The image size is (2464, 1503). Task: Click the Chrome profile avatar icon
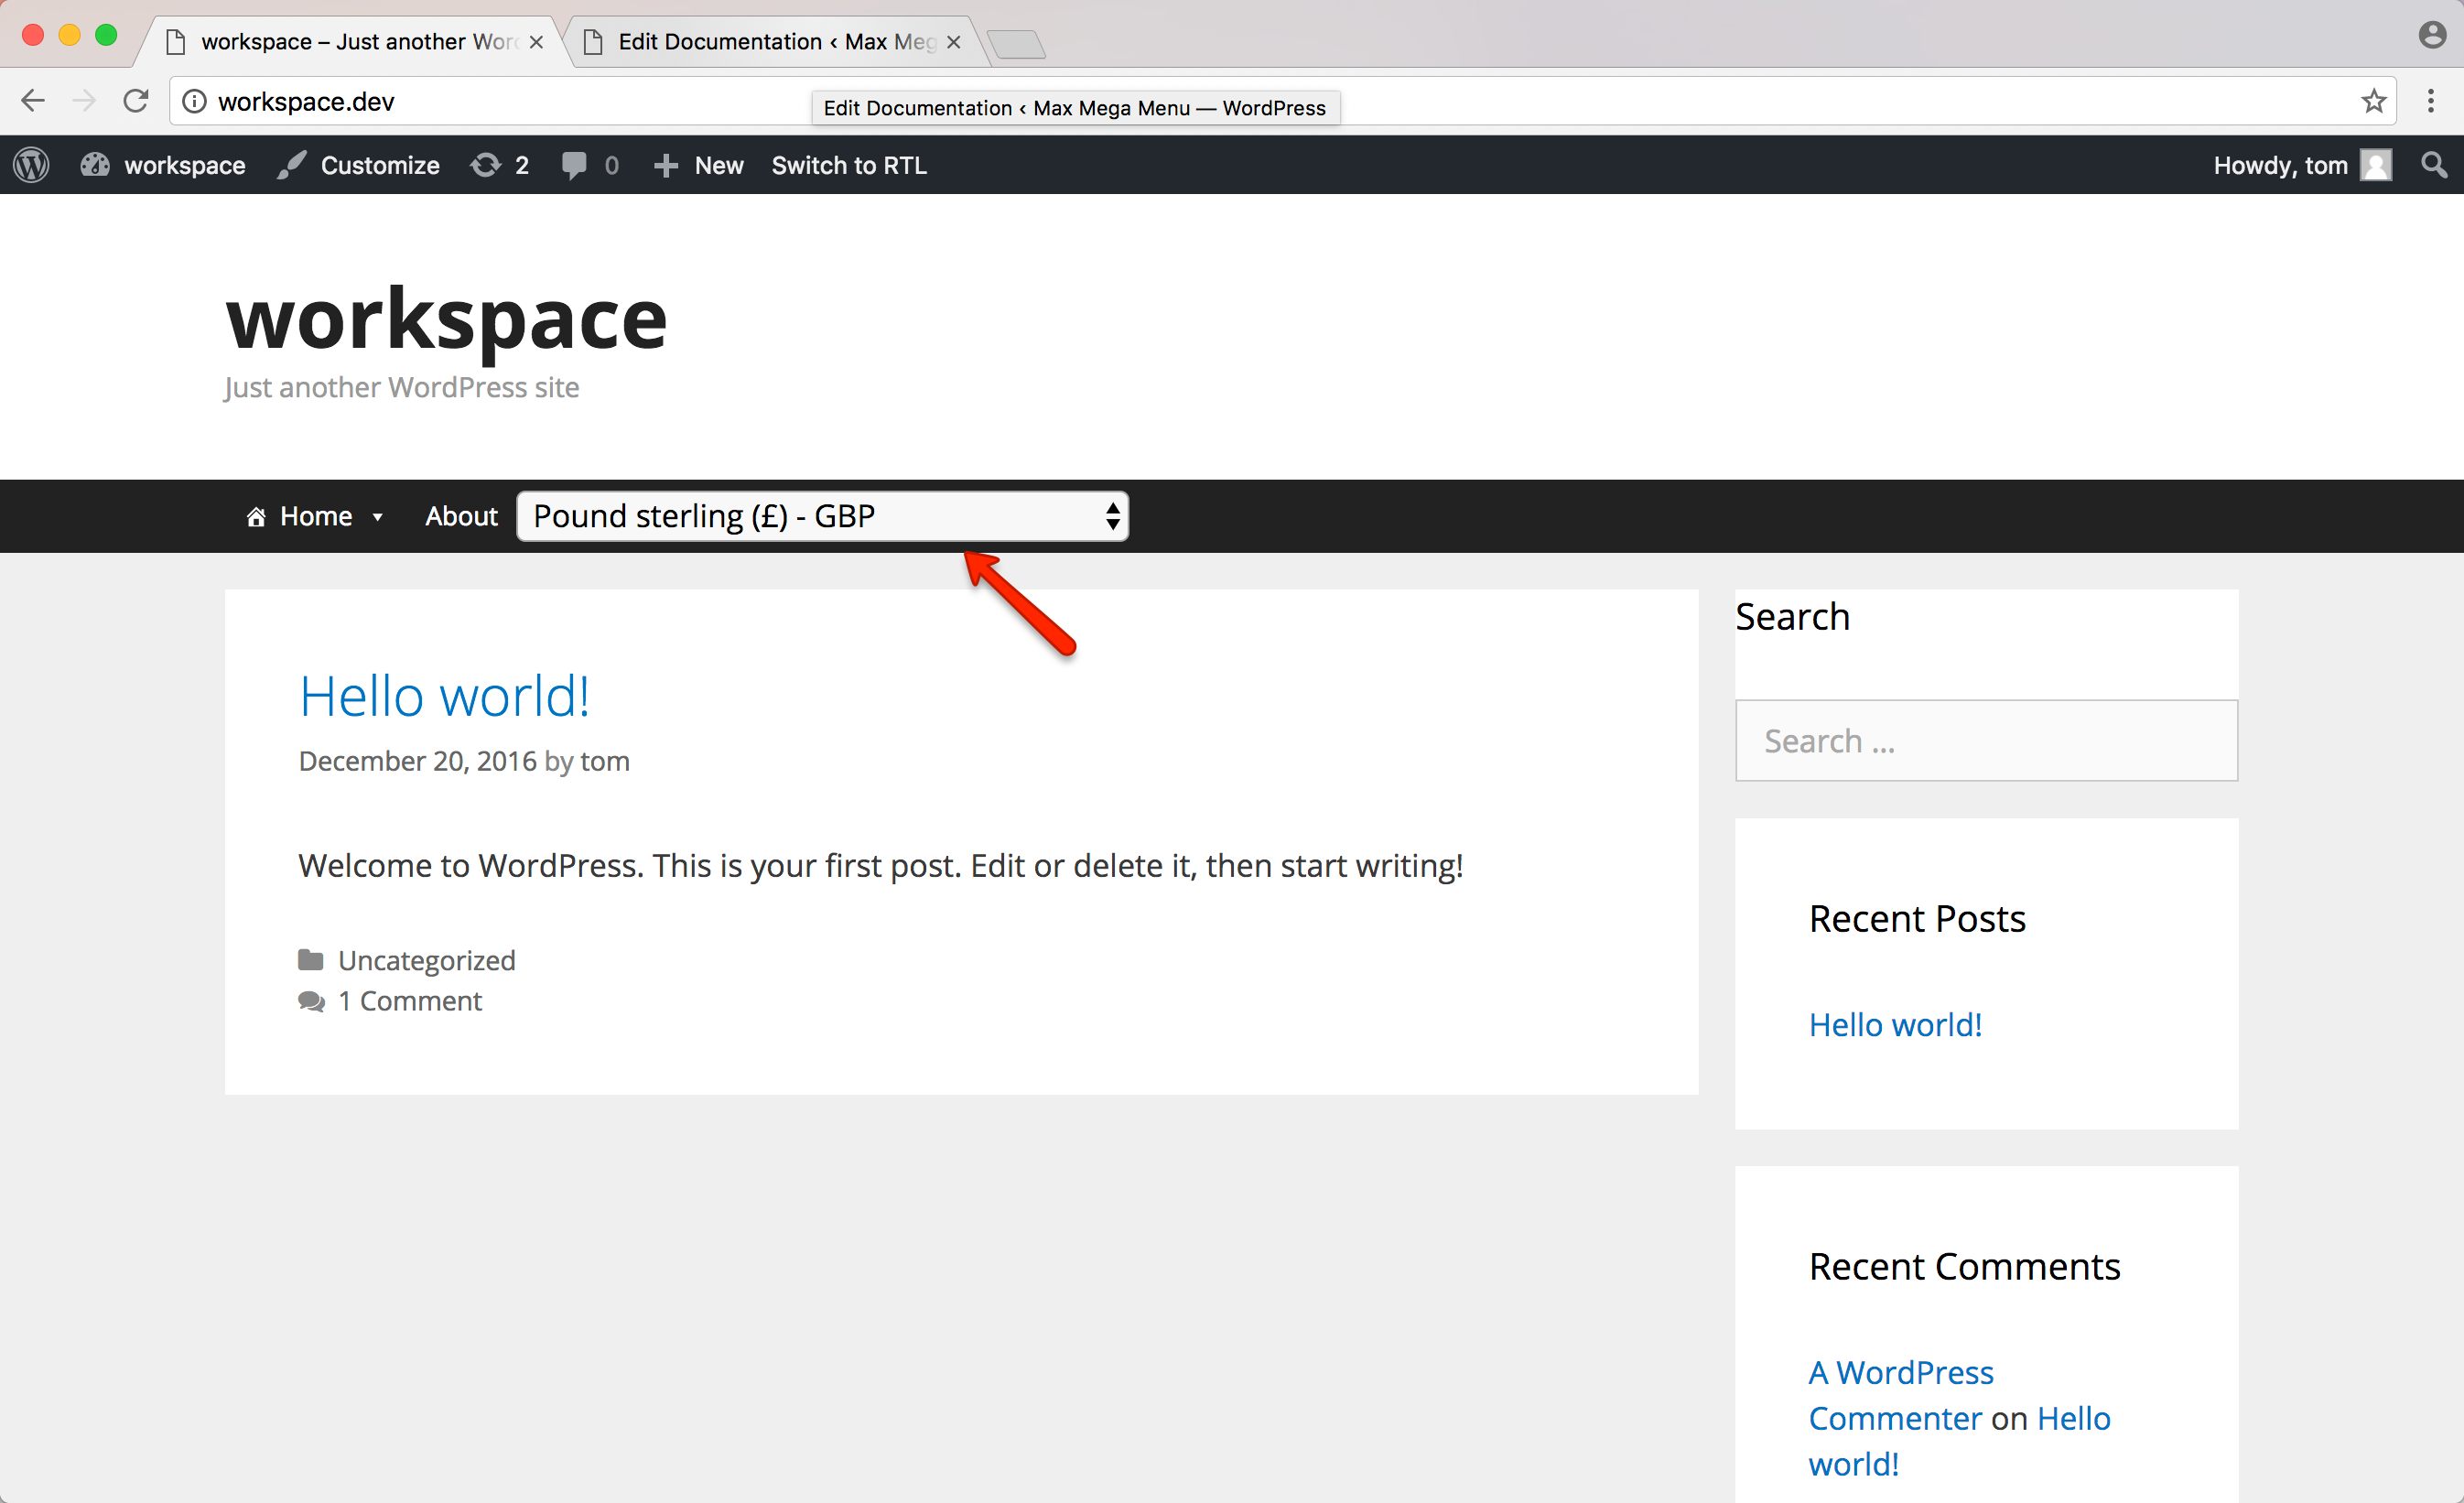pyautogui.click(x=2432, y=35)
